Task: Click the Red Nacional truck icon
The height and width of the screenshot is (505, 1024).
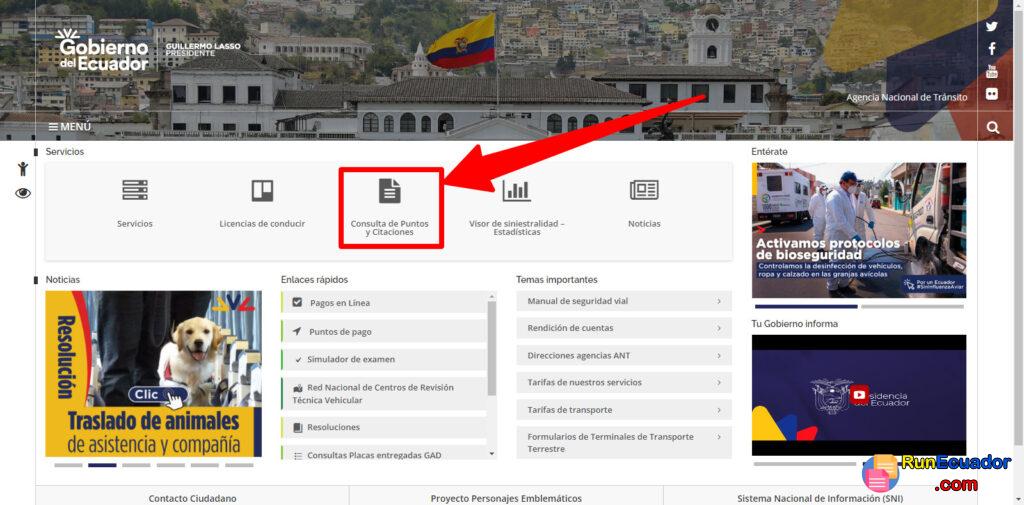Action: 298,387
